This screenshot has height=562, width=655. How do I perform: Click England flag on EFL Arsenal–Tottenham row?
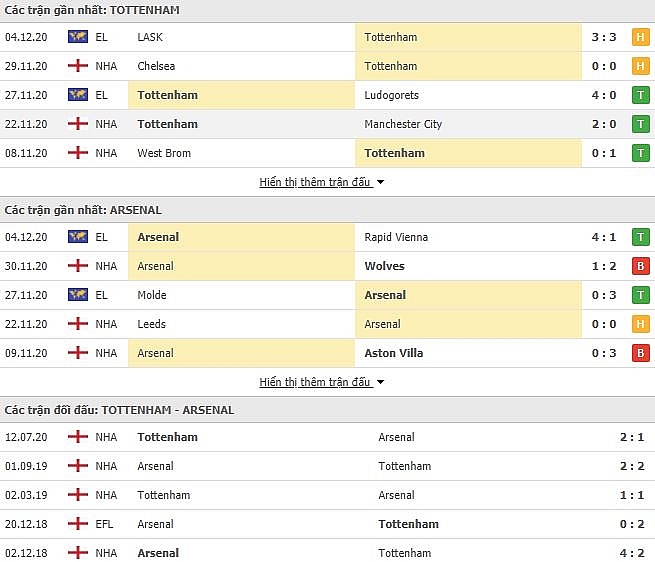click(78, 524)
